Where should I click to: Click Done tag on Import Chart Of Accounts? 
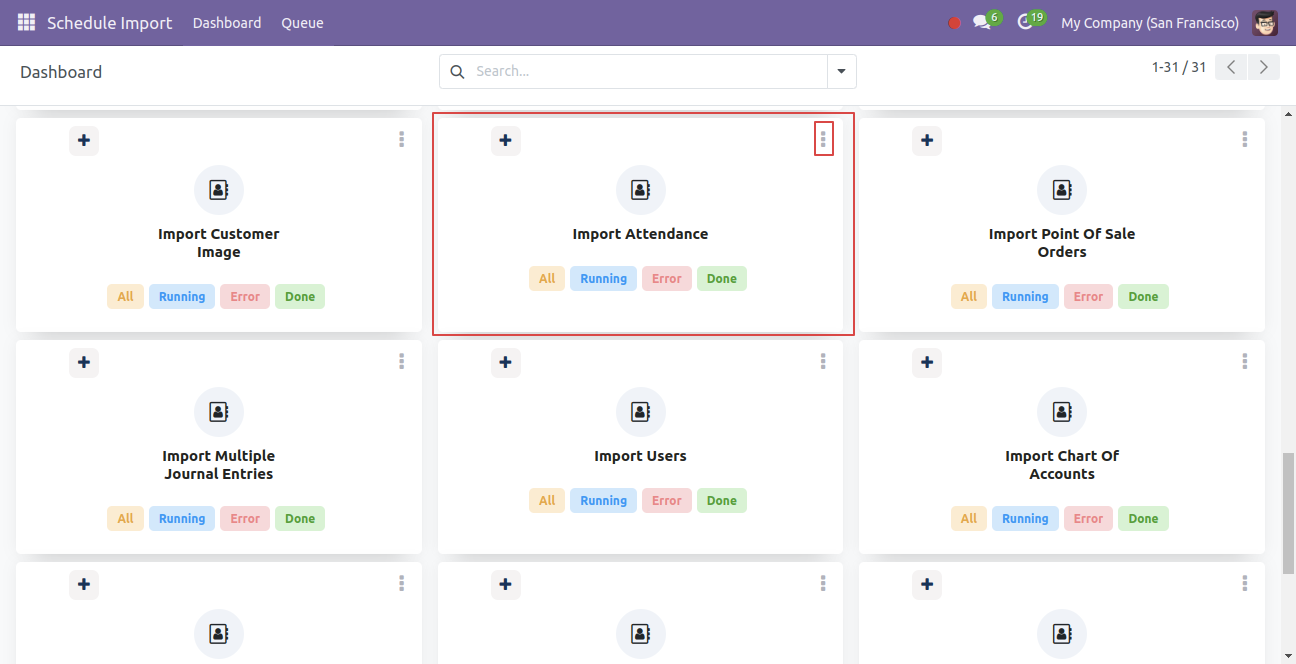pyautogui.click(x=1144, y=519)
